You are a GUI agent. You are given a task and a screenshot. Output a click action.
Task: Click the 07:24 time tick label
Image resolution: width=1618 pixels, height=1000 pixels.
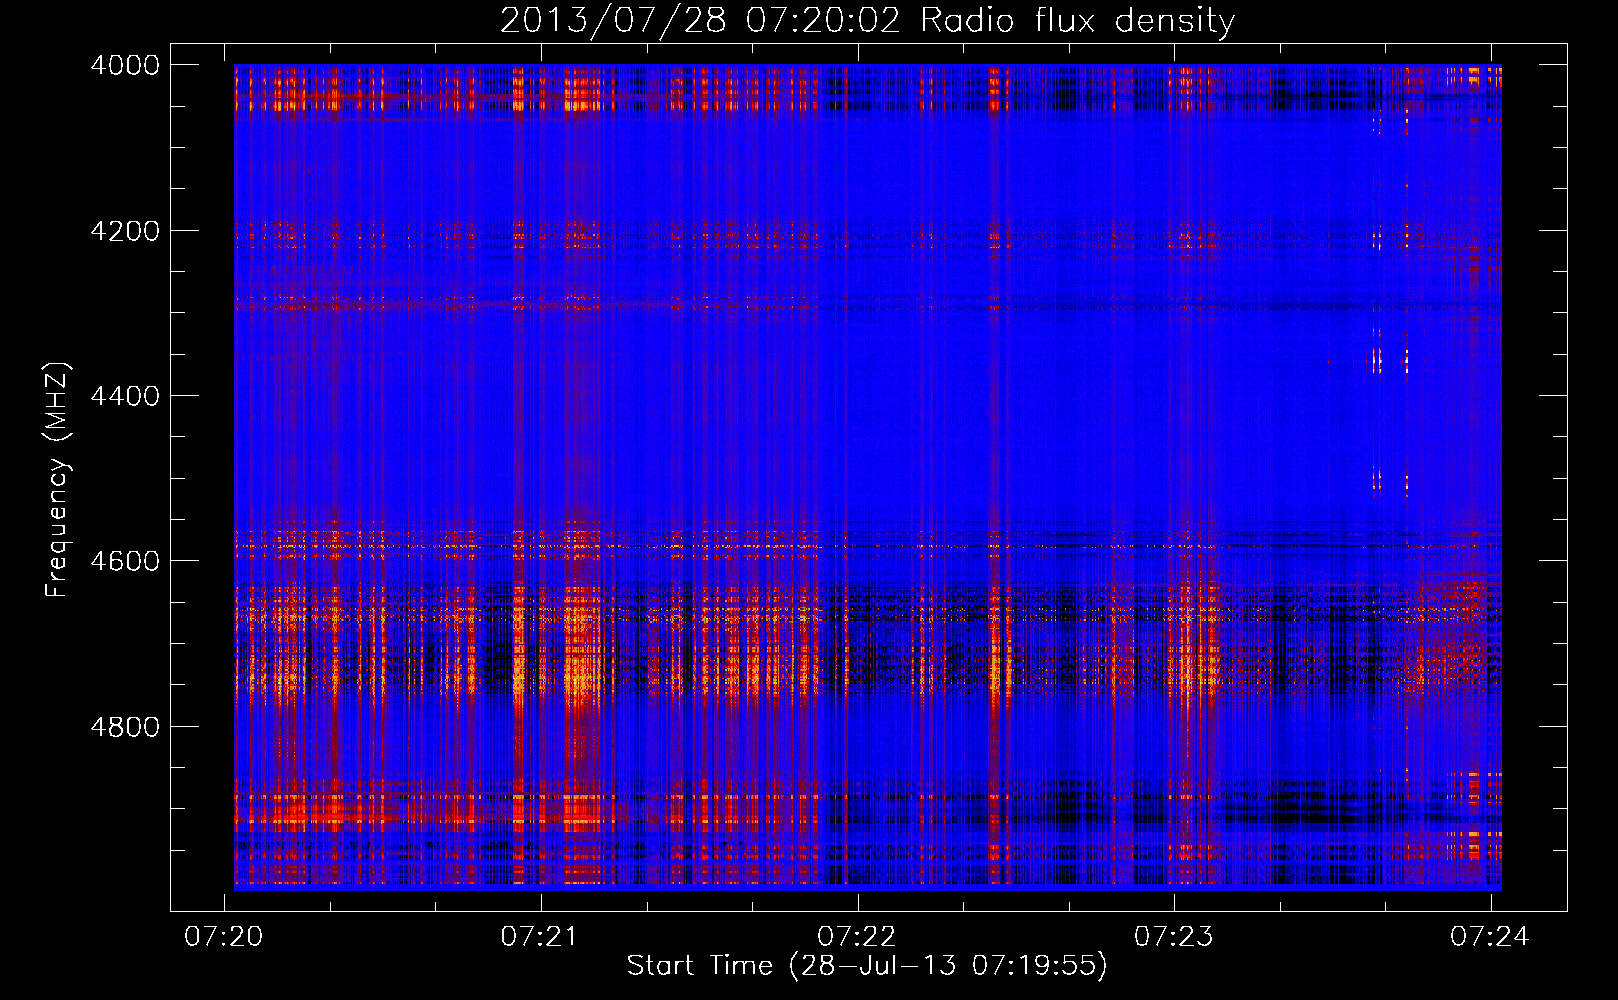[1490, 936]
